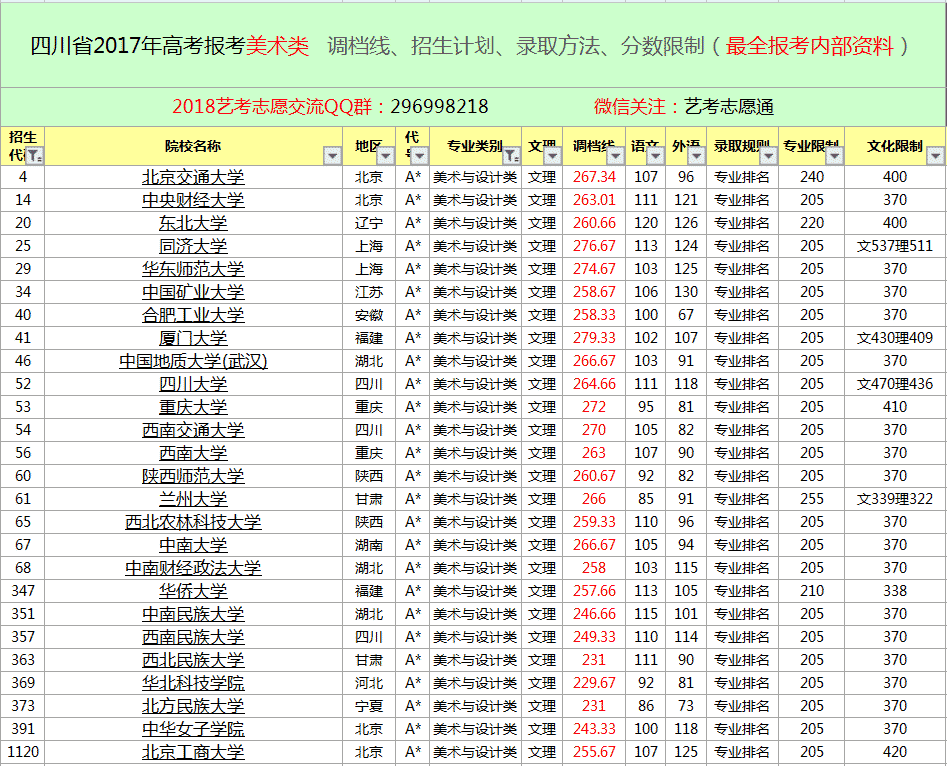
Task: Open the filter dropdown for 专业限制 column
Action: [x=835, y=156]
